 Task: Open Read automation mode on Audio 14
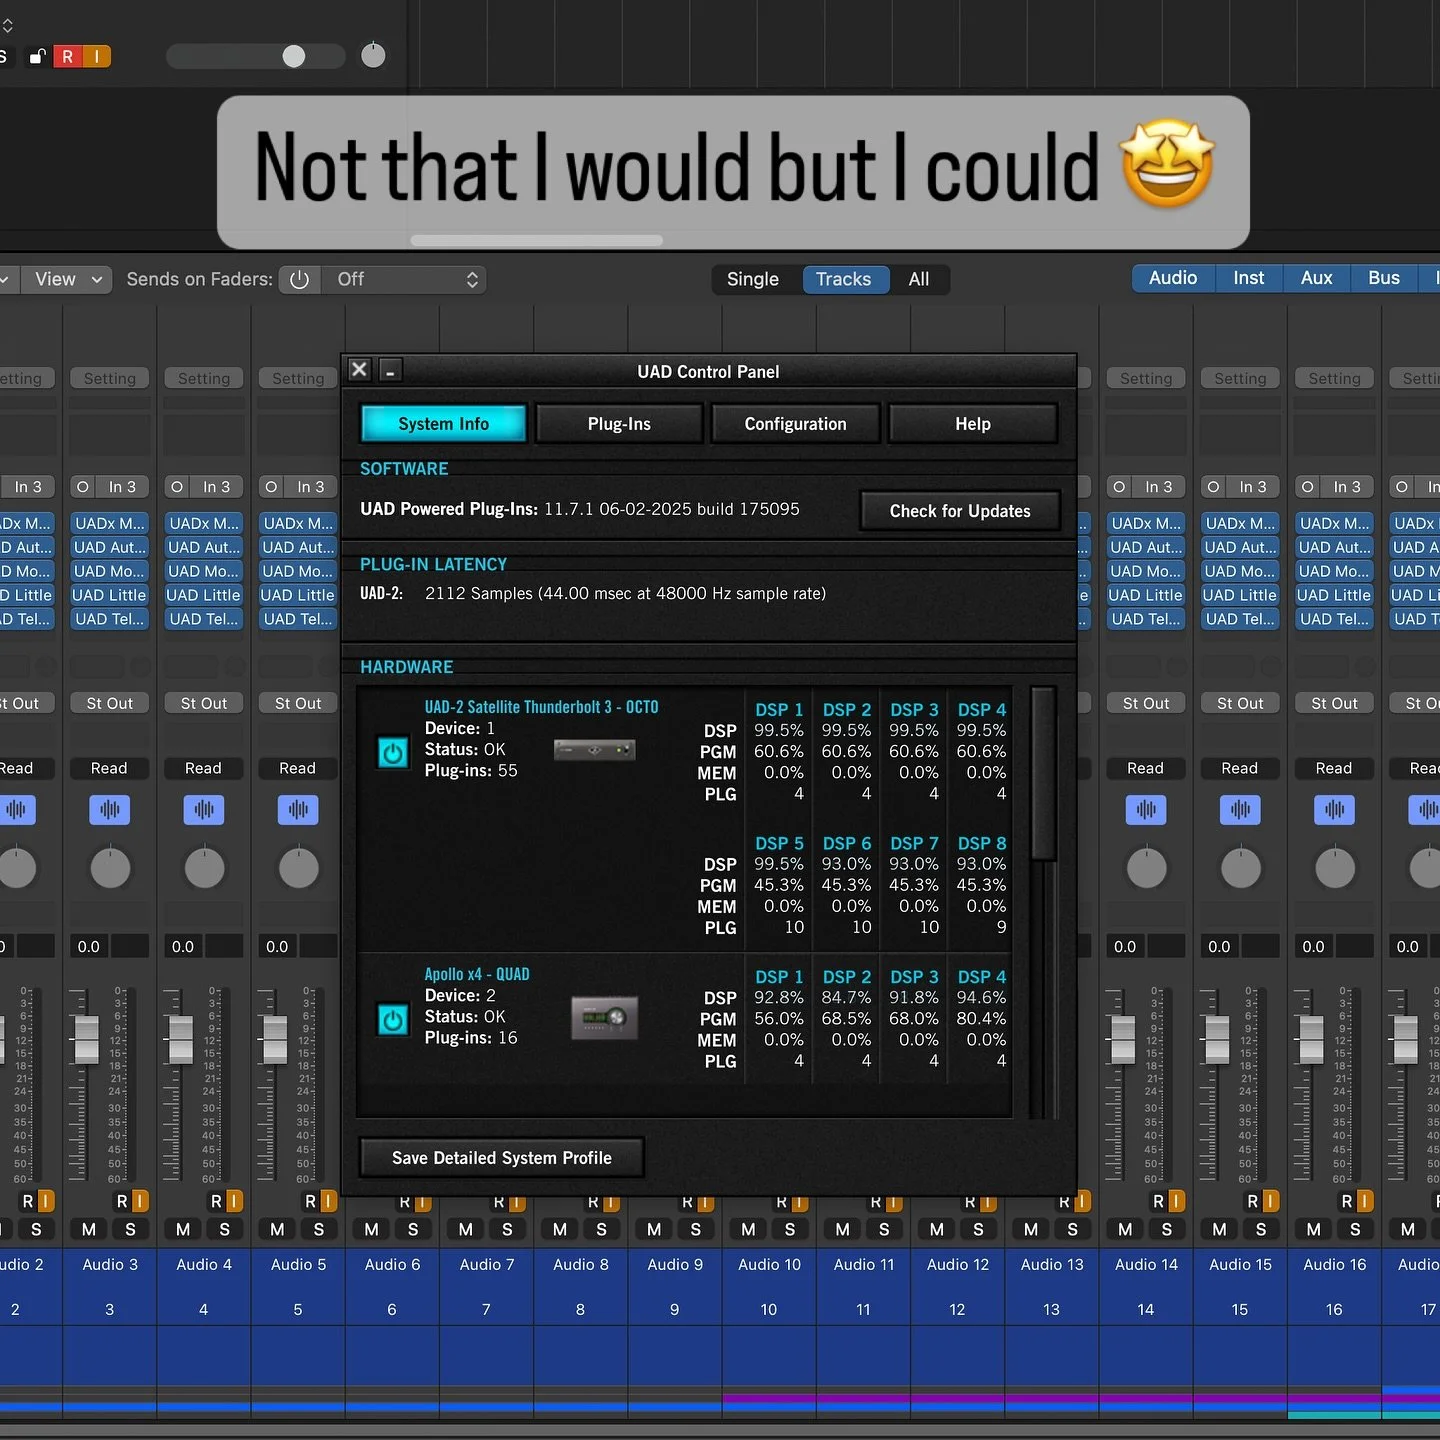(1146, 768)
